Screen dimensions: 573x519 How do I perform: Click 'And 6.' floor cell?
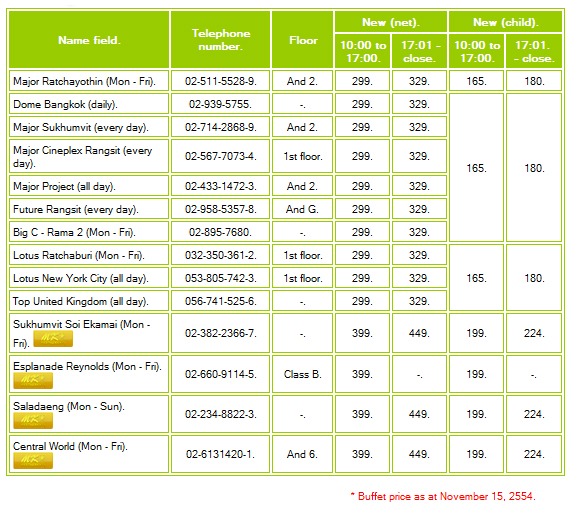pos(303,454)
